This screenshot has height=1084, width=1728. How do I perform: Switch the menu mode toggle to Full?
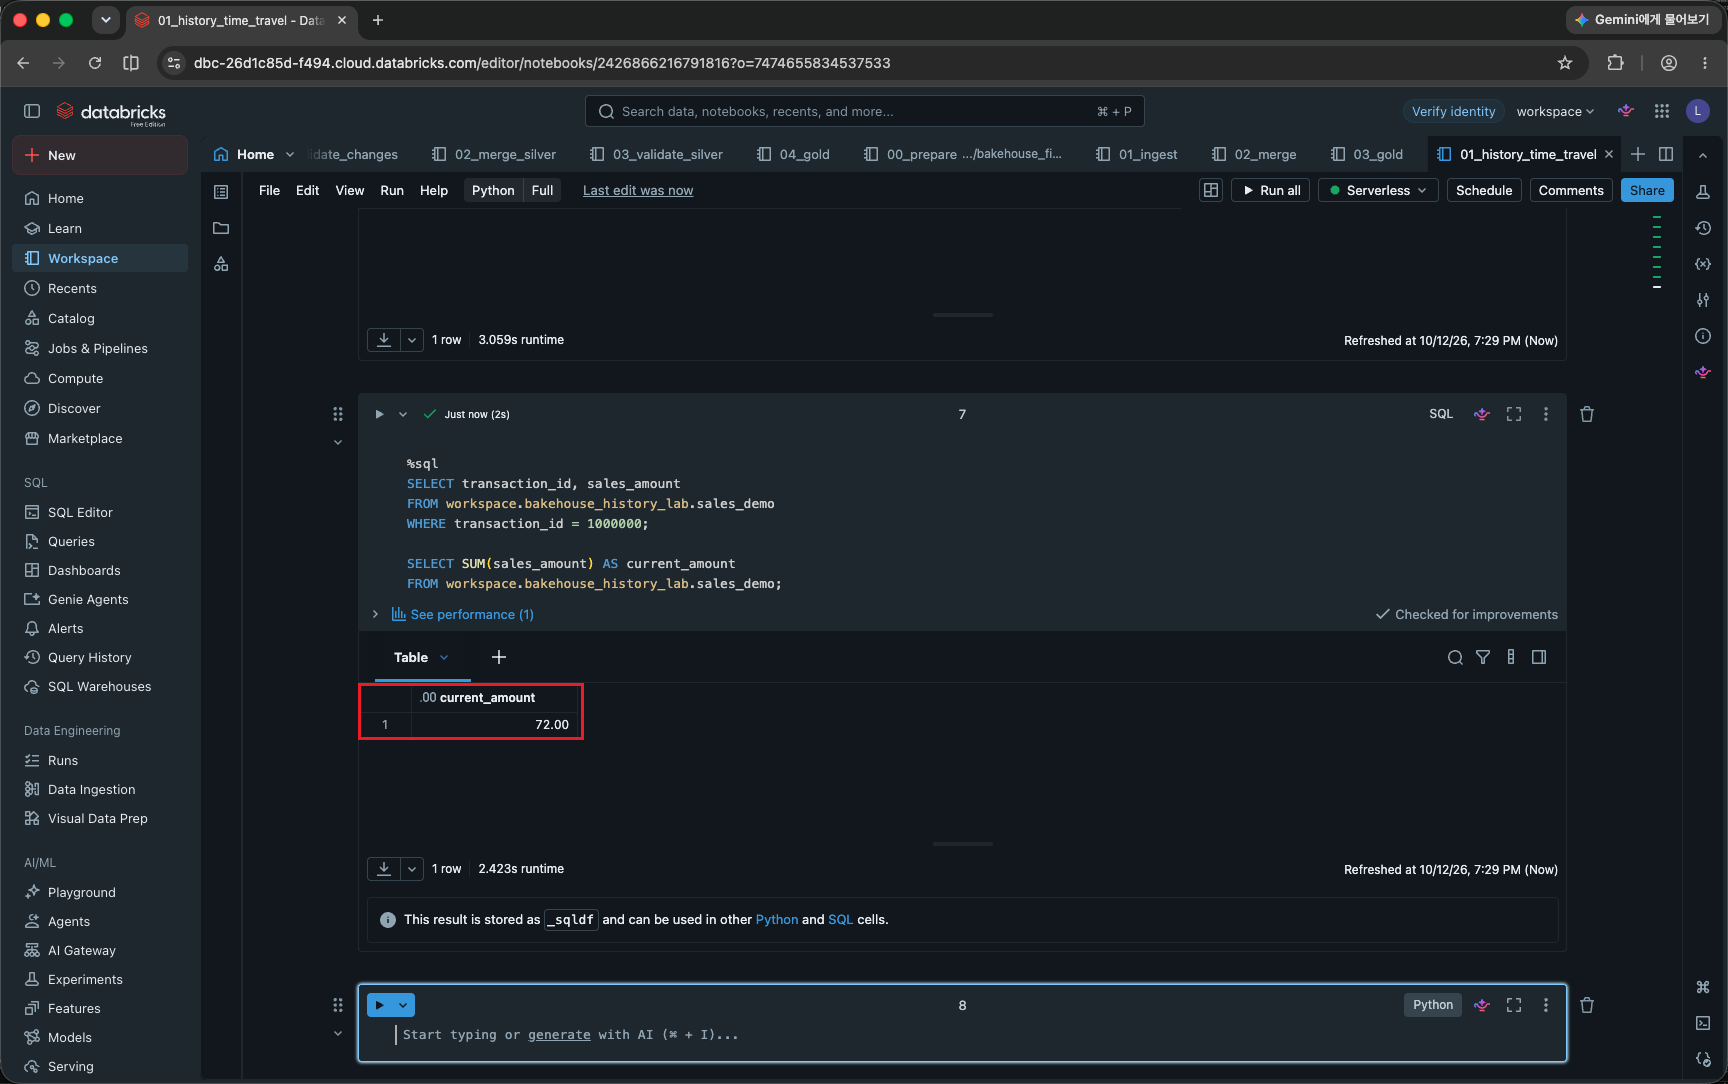(x=542, y=190)
